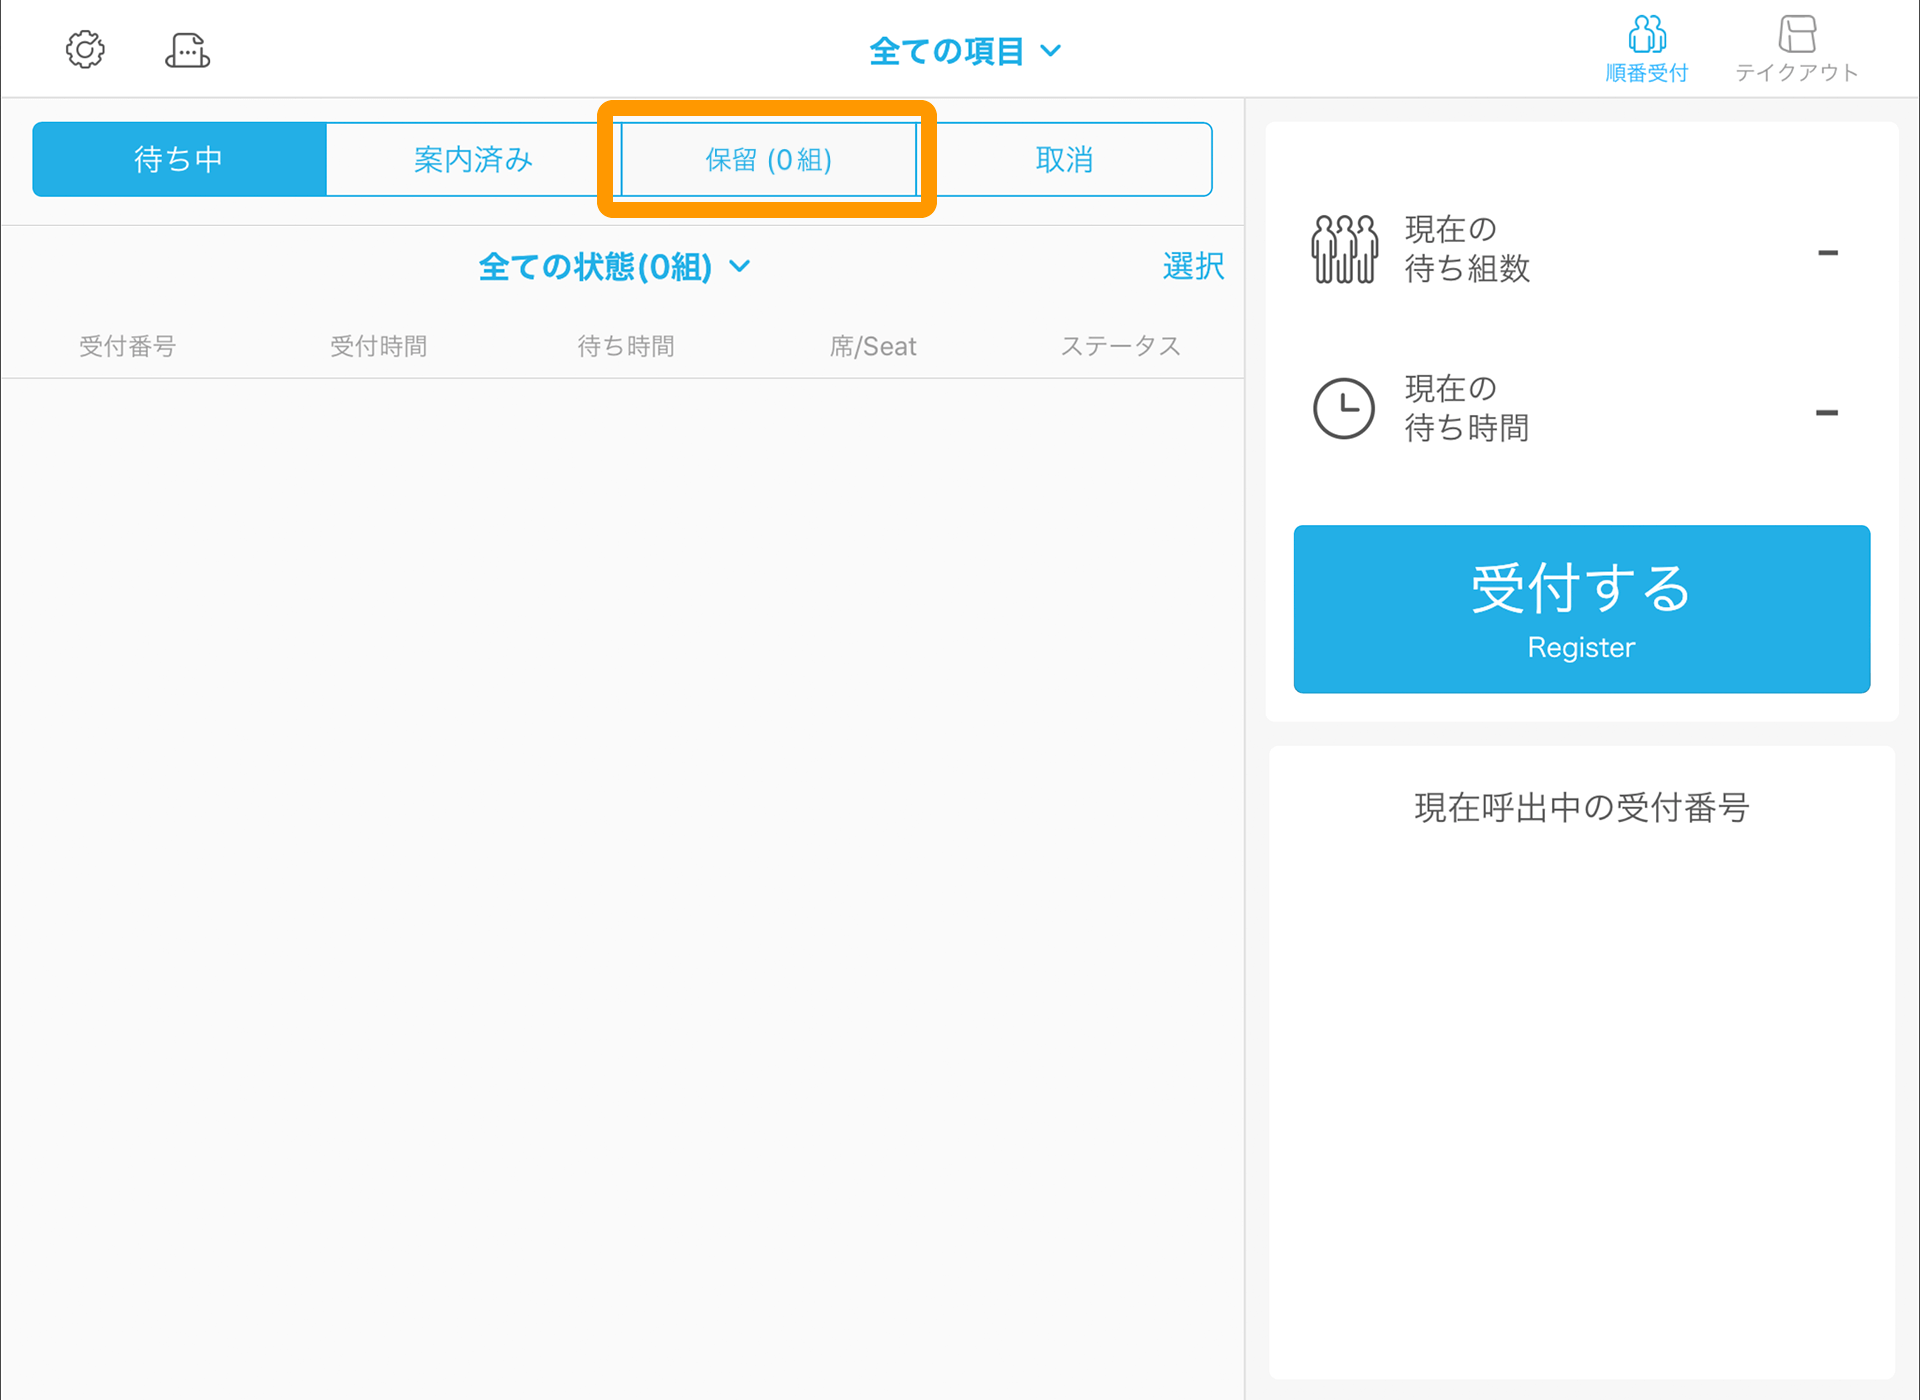Viewport: 1920px width, 1400px height.
Task: Click the 受付する Register button
Action: point(1582,608)
